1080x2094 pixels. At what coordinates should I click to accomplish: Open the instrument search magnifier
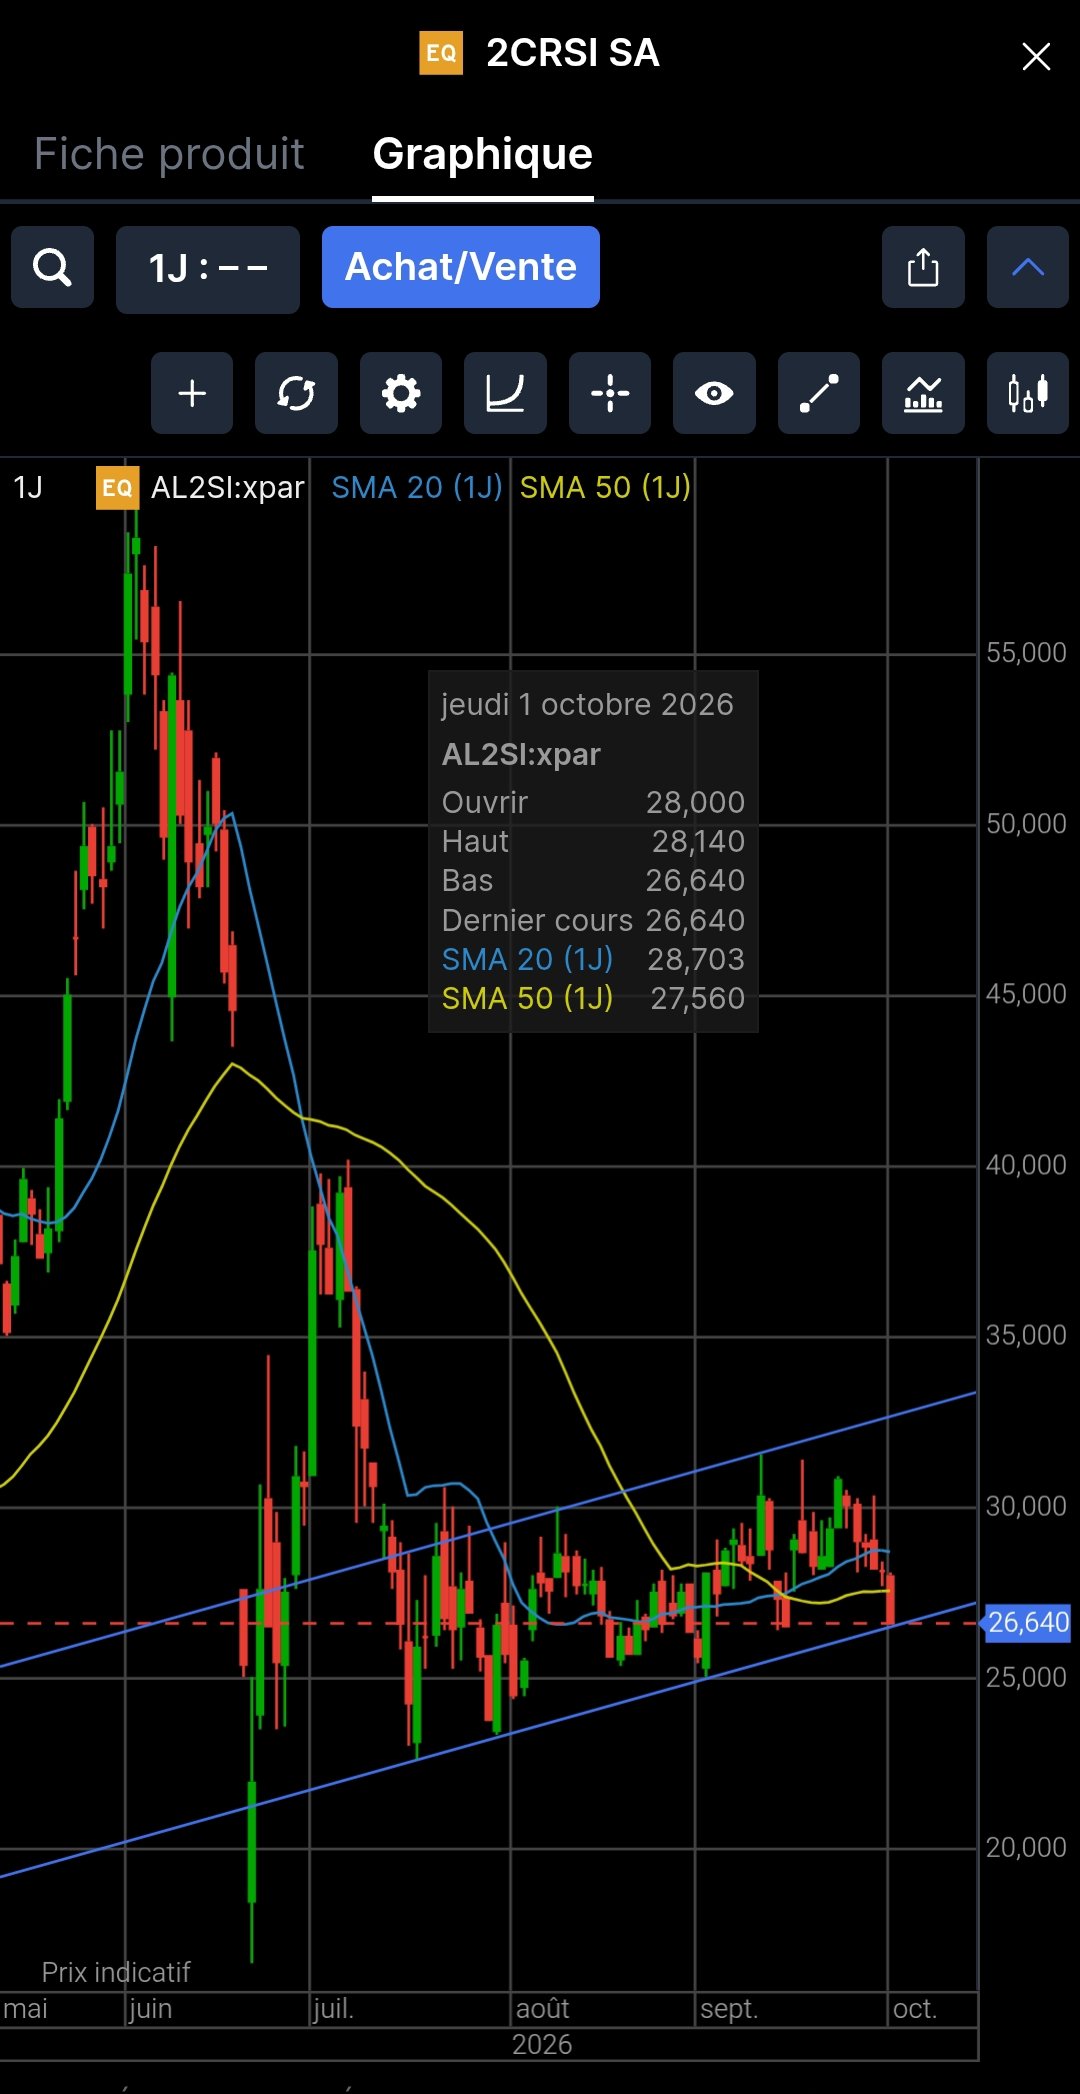[52, 267]
